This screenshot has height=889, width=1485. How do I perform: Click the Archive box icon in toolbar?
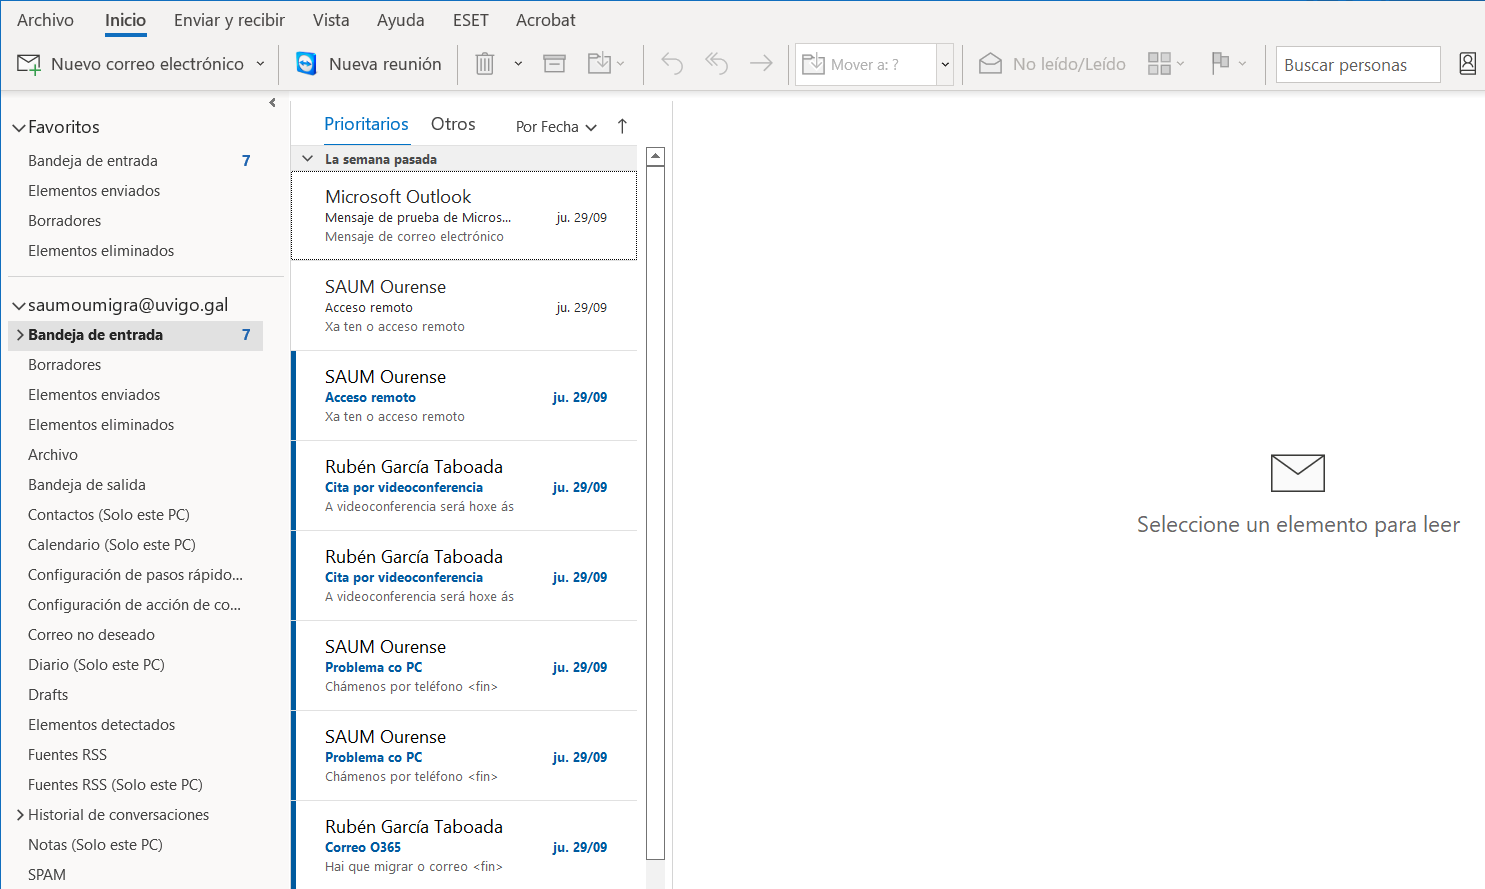pos(554,64)
